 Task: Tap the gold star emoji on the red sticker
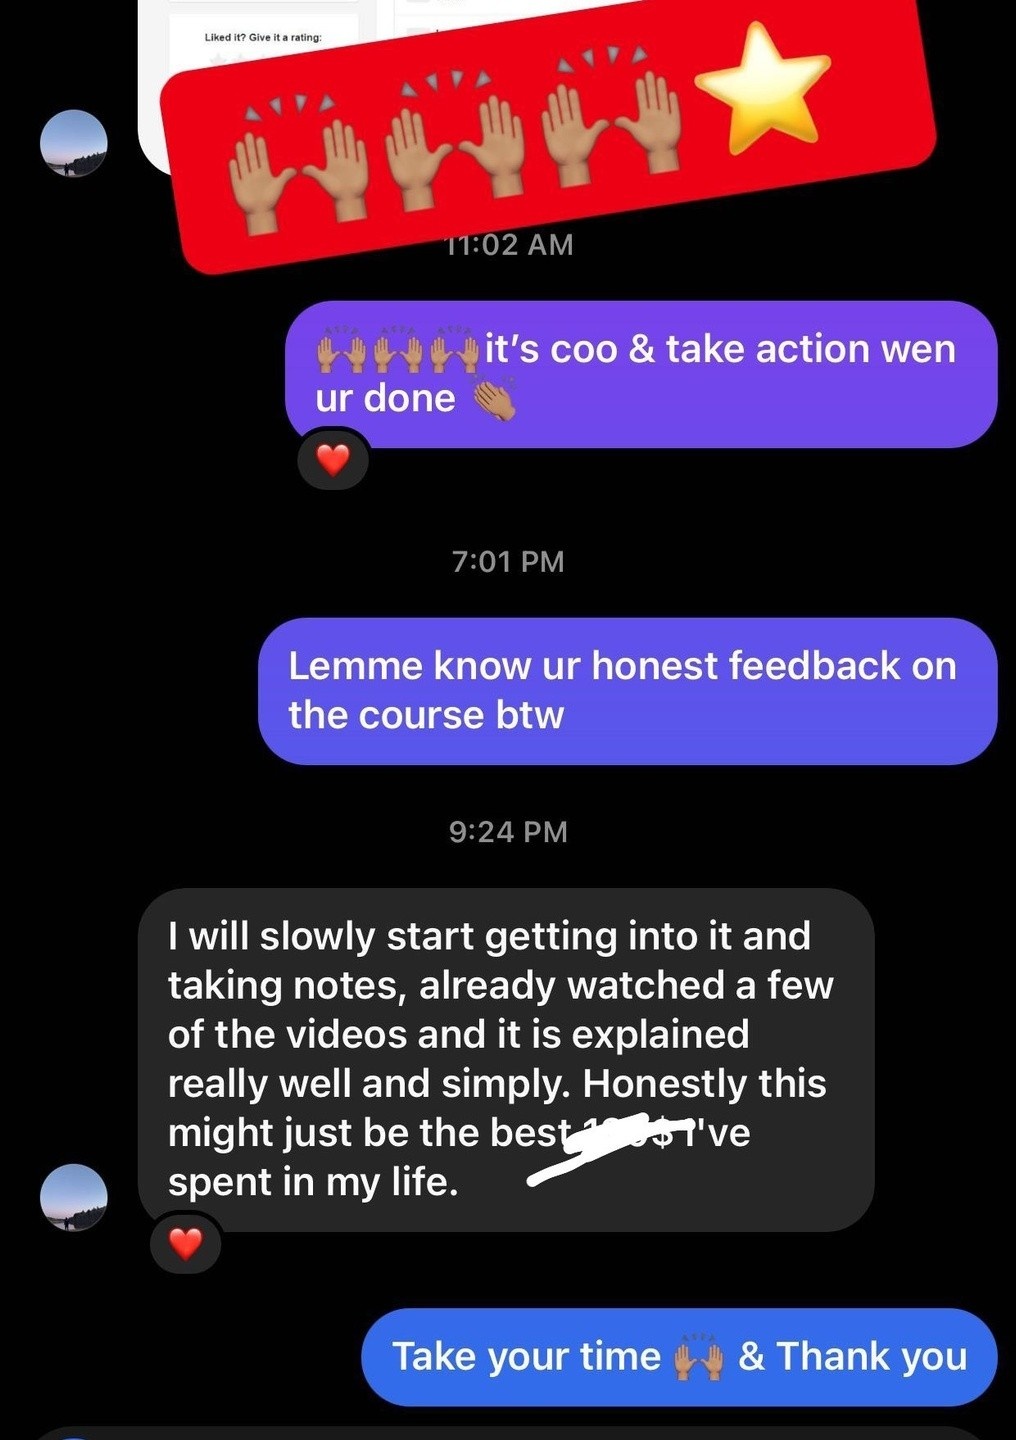764,88
